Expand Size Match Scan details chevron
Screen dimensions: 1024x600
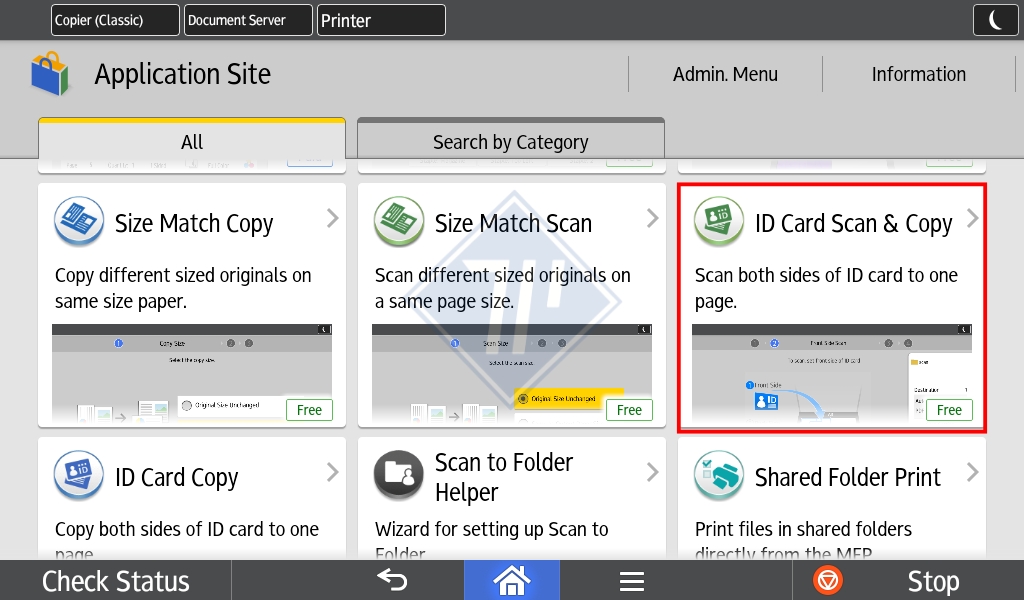pos(653,219)
